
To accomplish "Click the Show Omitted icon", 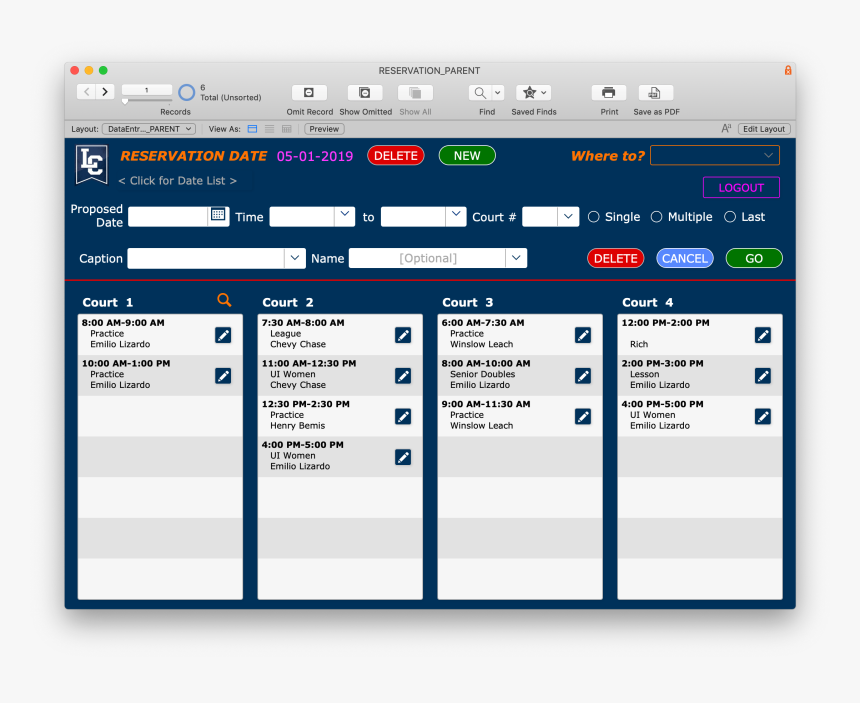I will [x=365, y=93].
